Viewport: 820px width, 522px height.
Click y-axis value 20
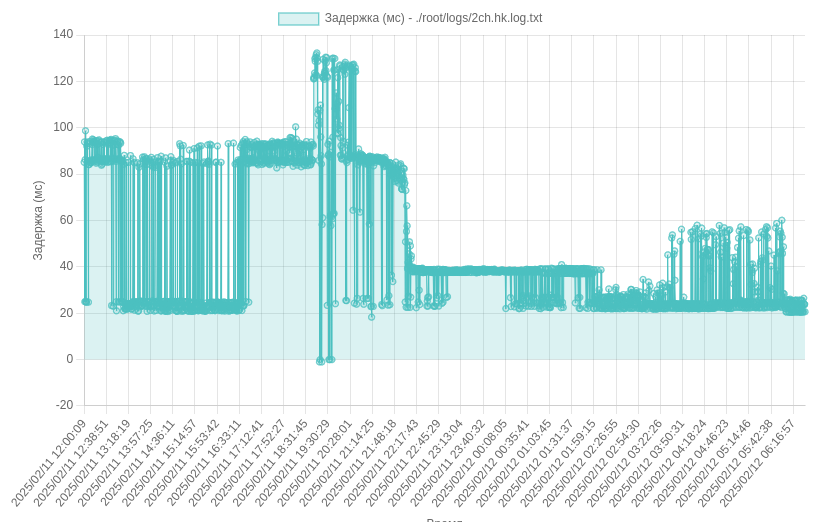point(66,313)
